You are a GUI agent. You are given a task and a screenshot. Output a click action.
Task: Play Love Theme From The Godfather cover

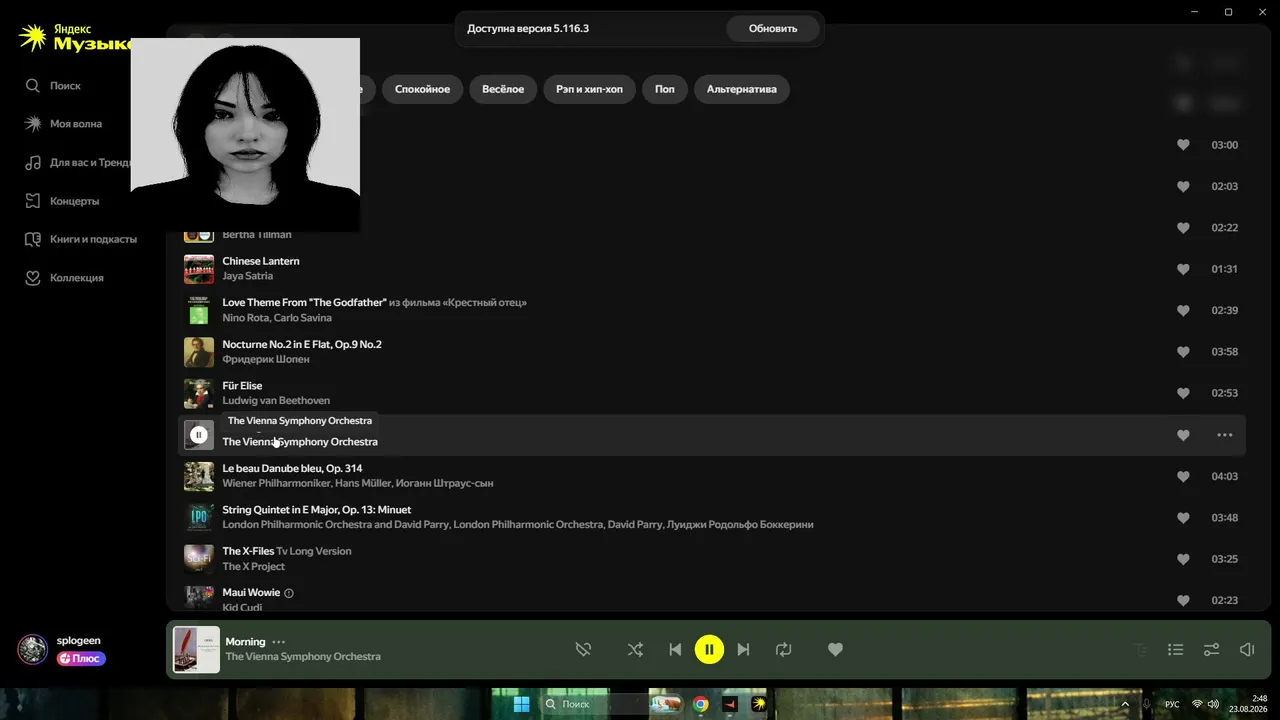[x=199, y=311]
